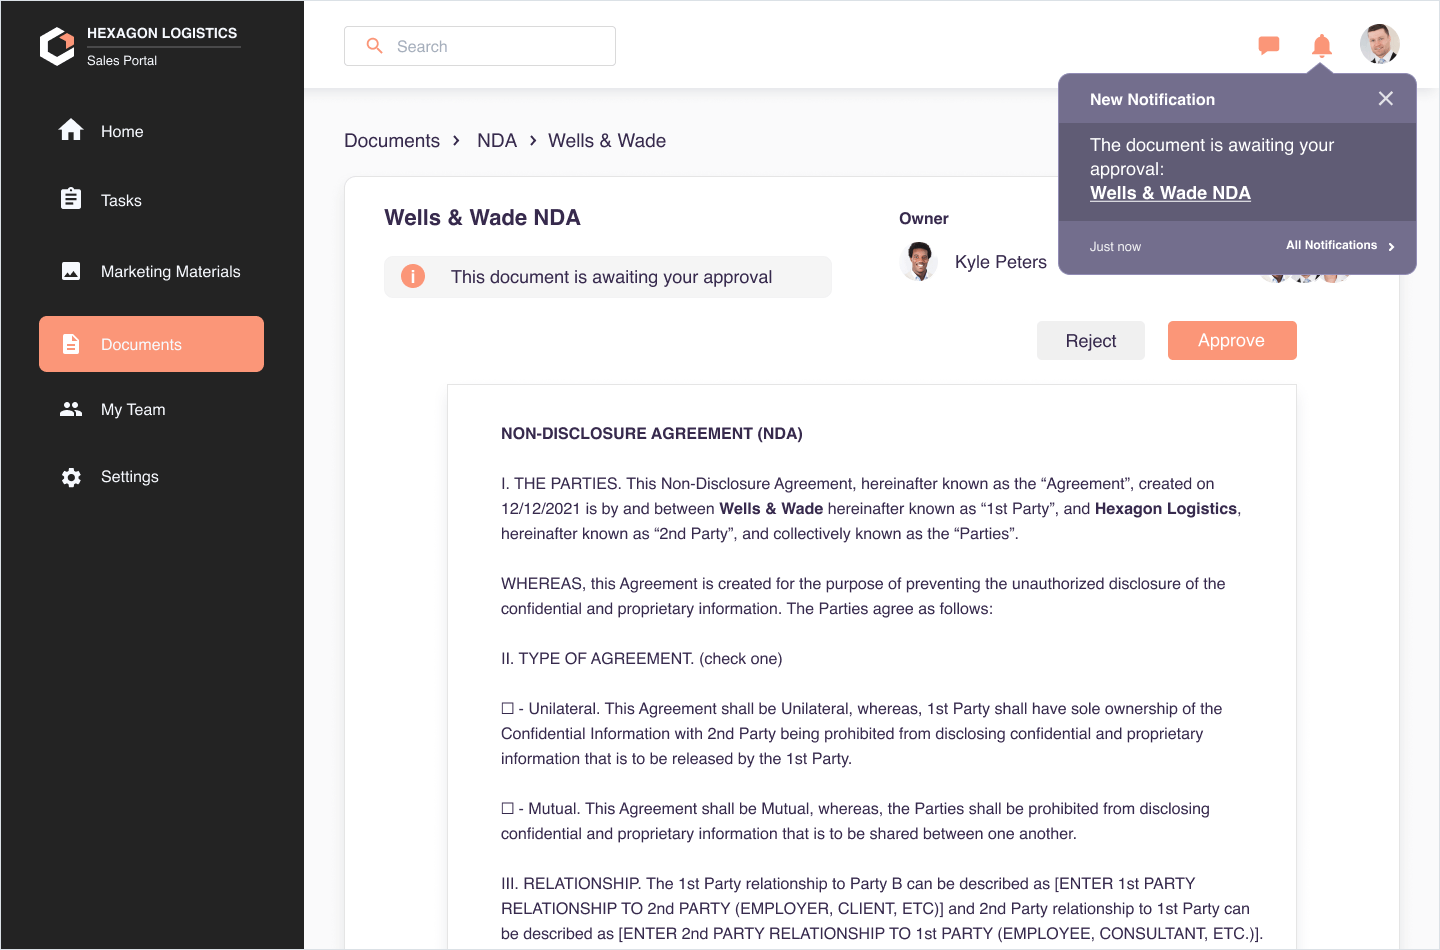The image size is (1440, 950).
Task: Reject the document
Action: (x=1090, y=341)
